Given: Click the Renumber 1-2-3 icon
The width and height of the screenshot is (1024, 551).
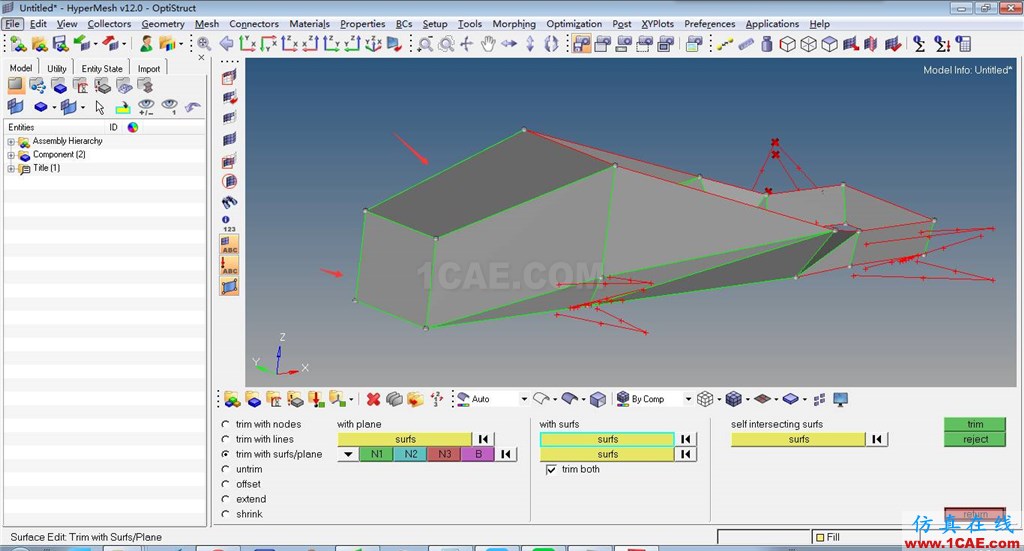Looking at the screenshot, I should (x=437, y=399).
